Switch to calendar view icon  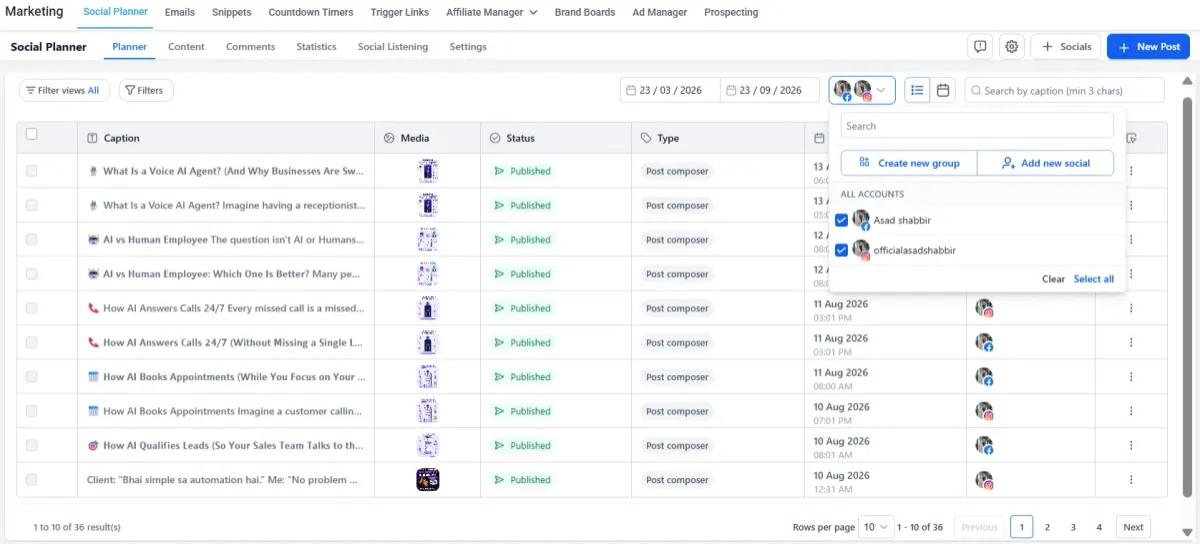click(x=943, y=90)
